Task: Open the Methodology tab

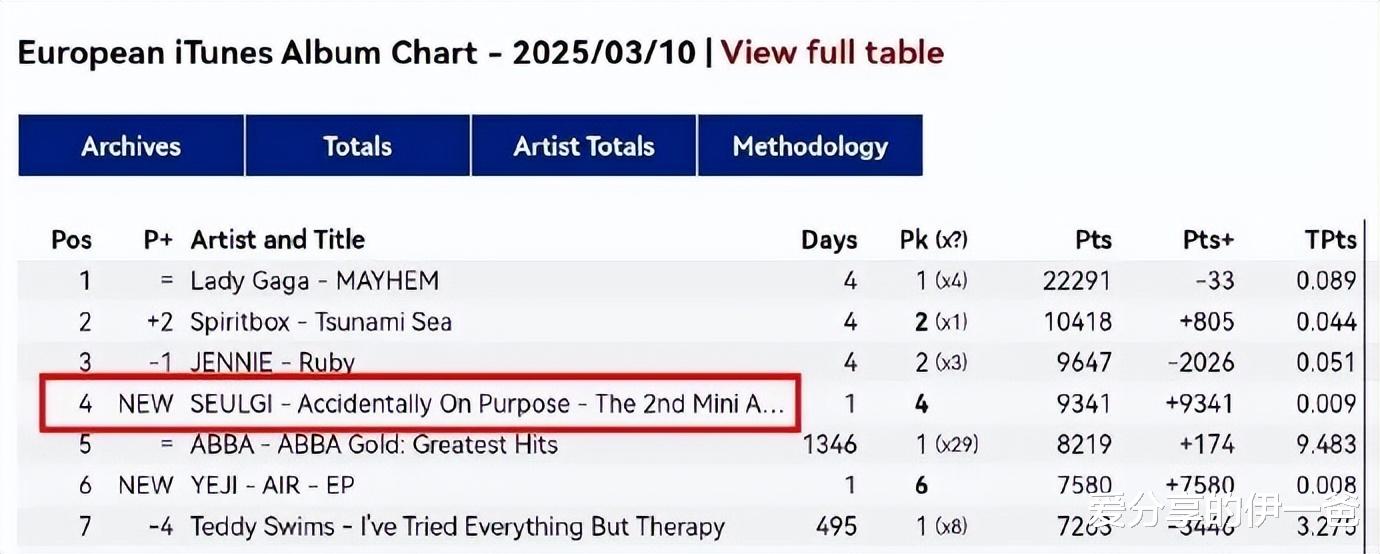Action: 810,146
